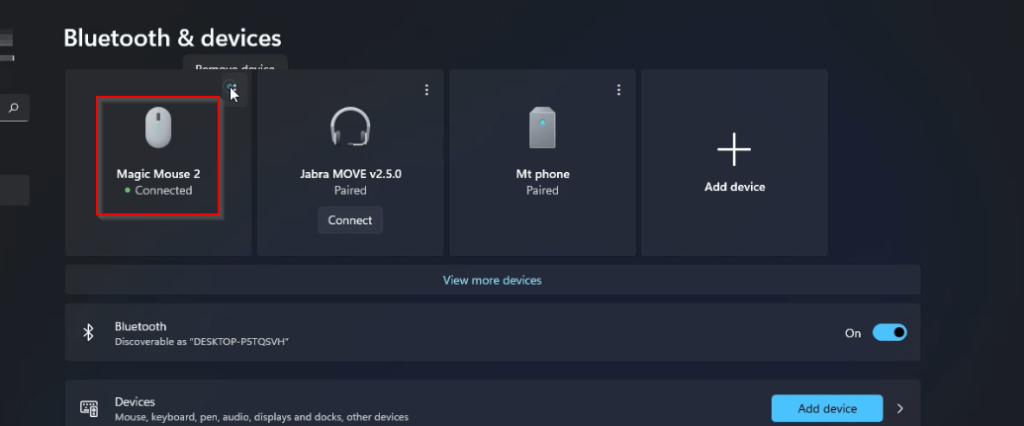Click the Bluetooth symbol icon
Viewport: 1024px width, 426px height.
click(88, 333)
